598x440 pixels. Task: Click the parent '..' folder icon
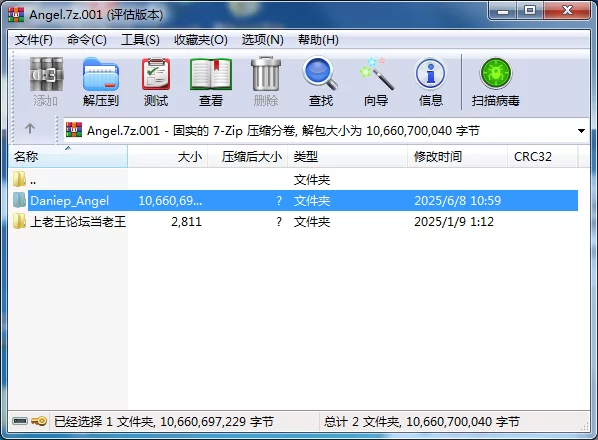pyautogui.click(x=19, y=179)
